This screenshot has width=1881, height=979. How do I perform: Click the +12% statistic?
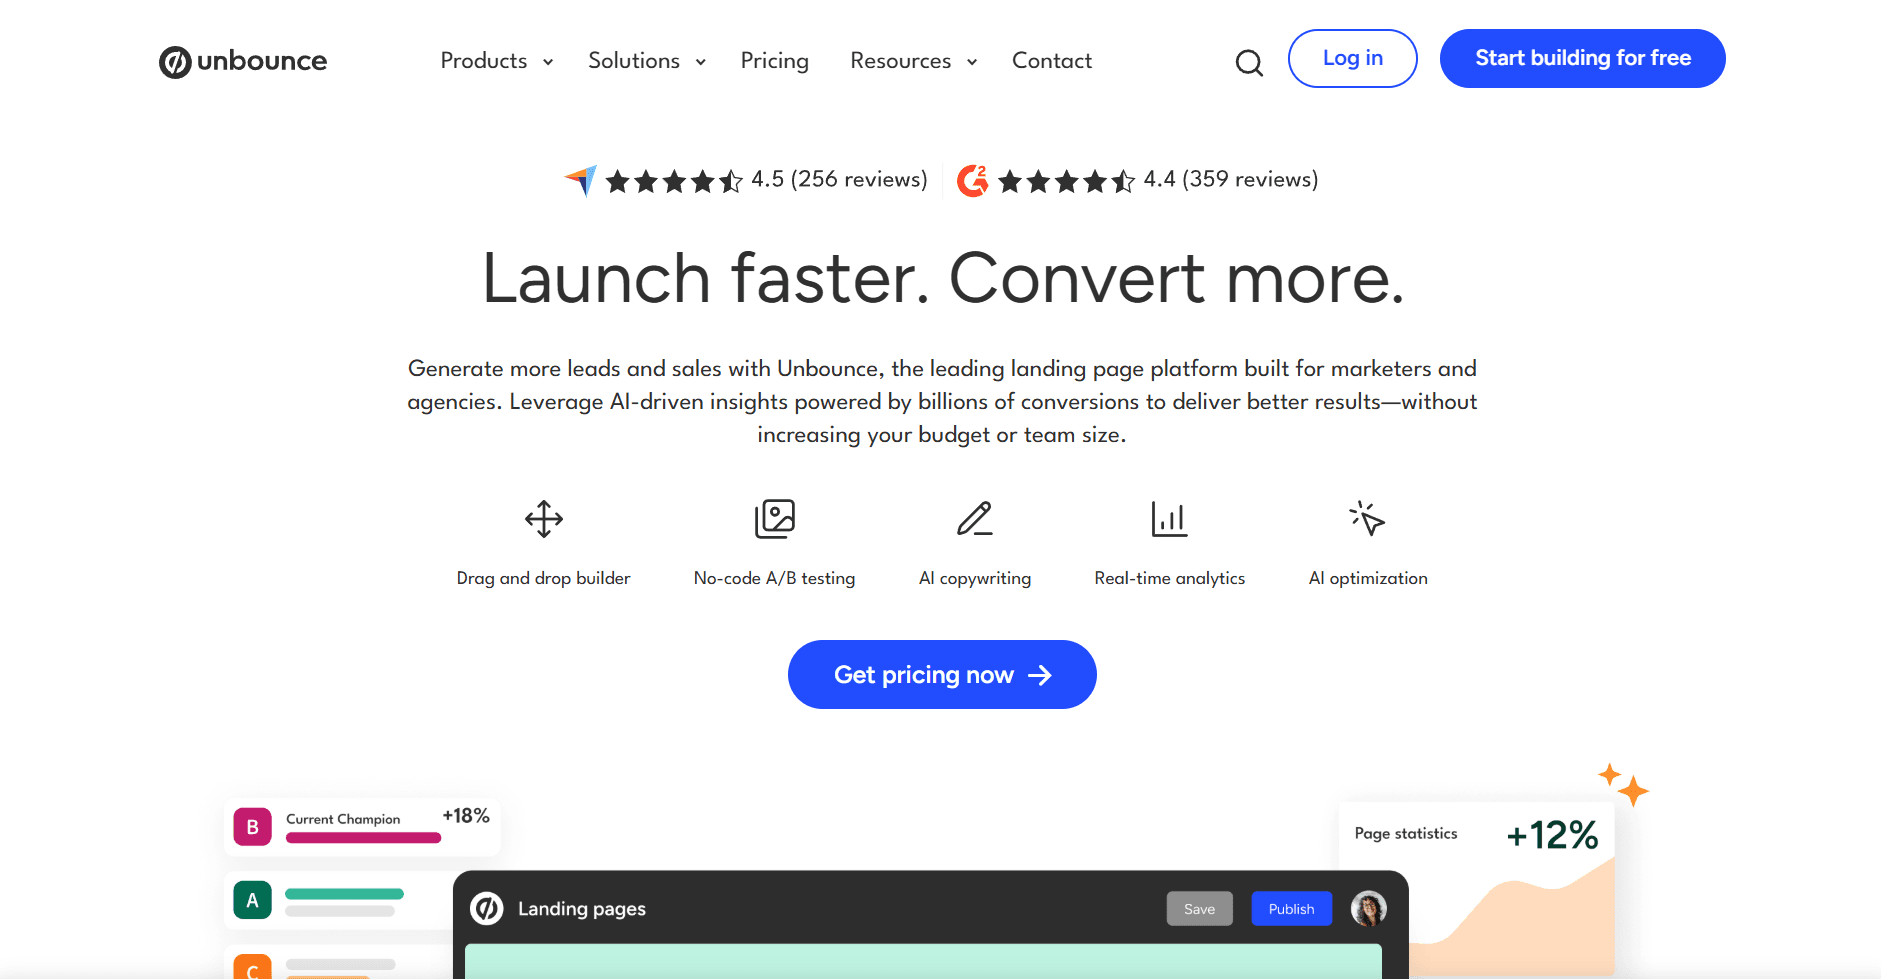(x=1552, y=835)
